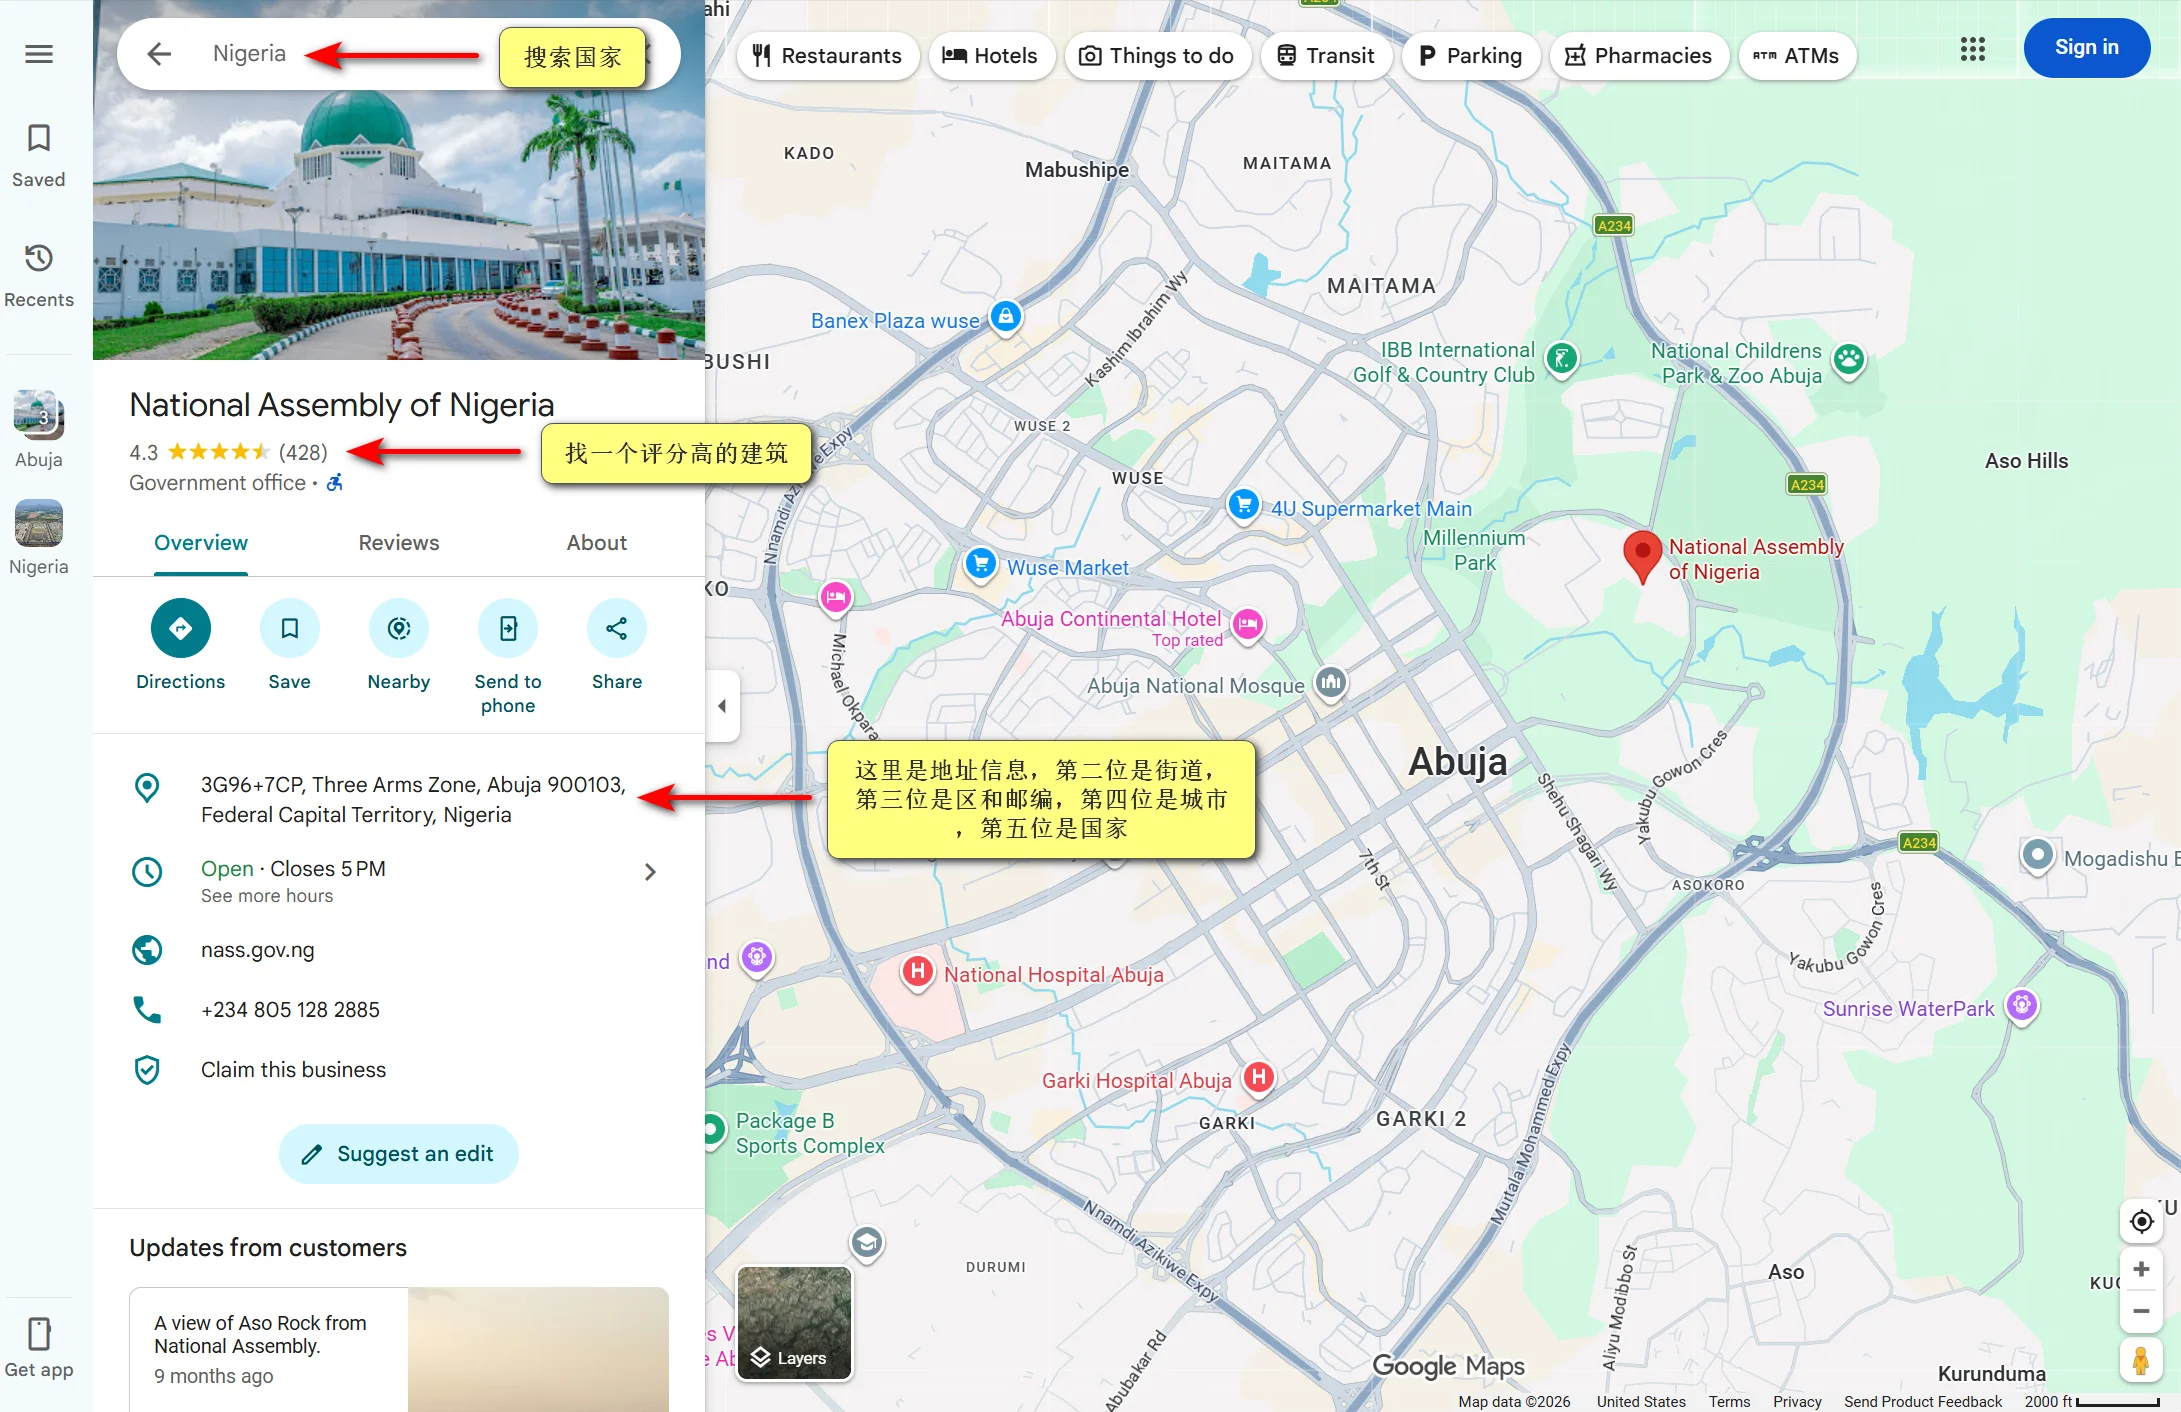Click the wheelchair accessibility icon
The width and height of the screenshot is (2181, 1412).
point(336,483)
